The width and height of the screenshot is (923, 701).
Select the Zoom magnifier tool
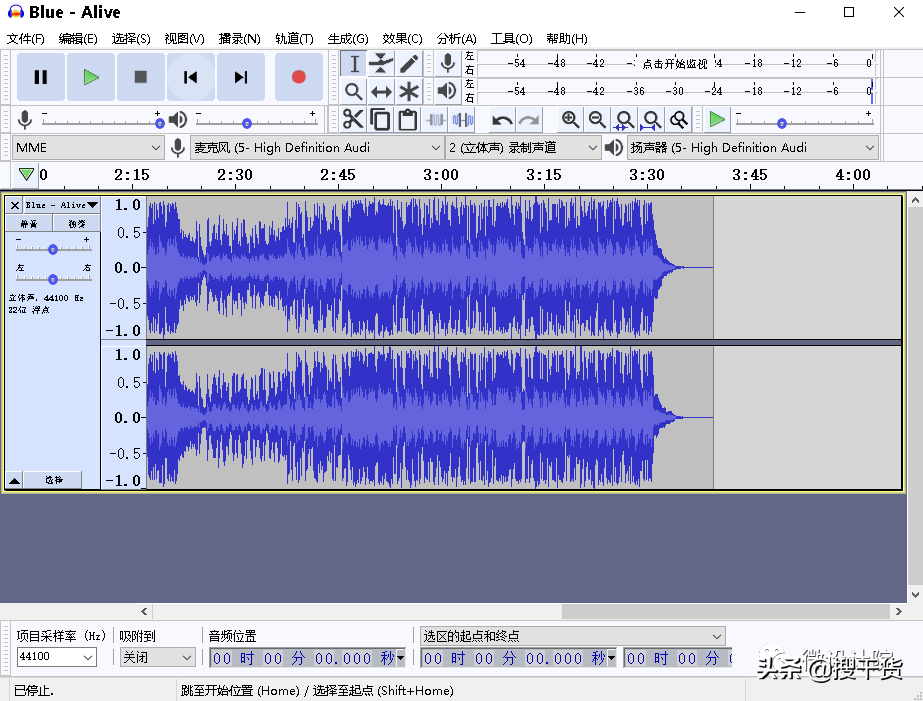[x=354, y=91]
